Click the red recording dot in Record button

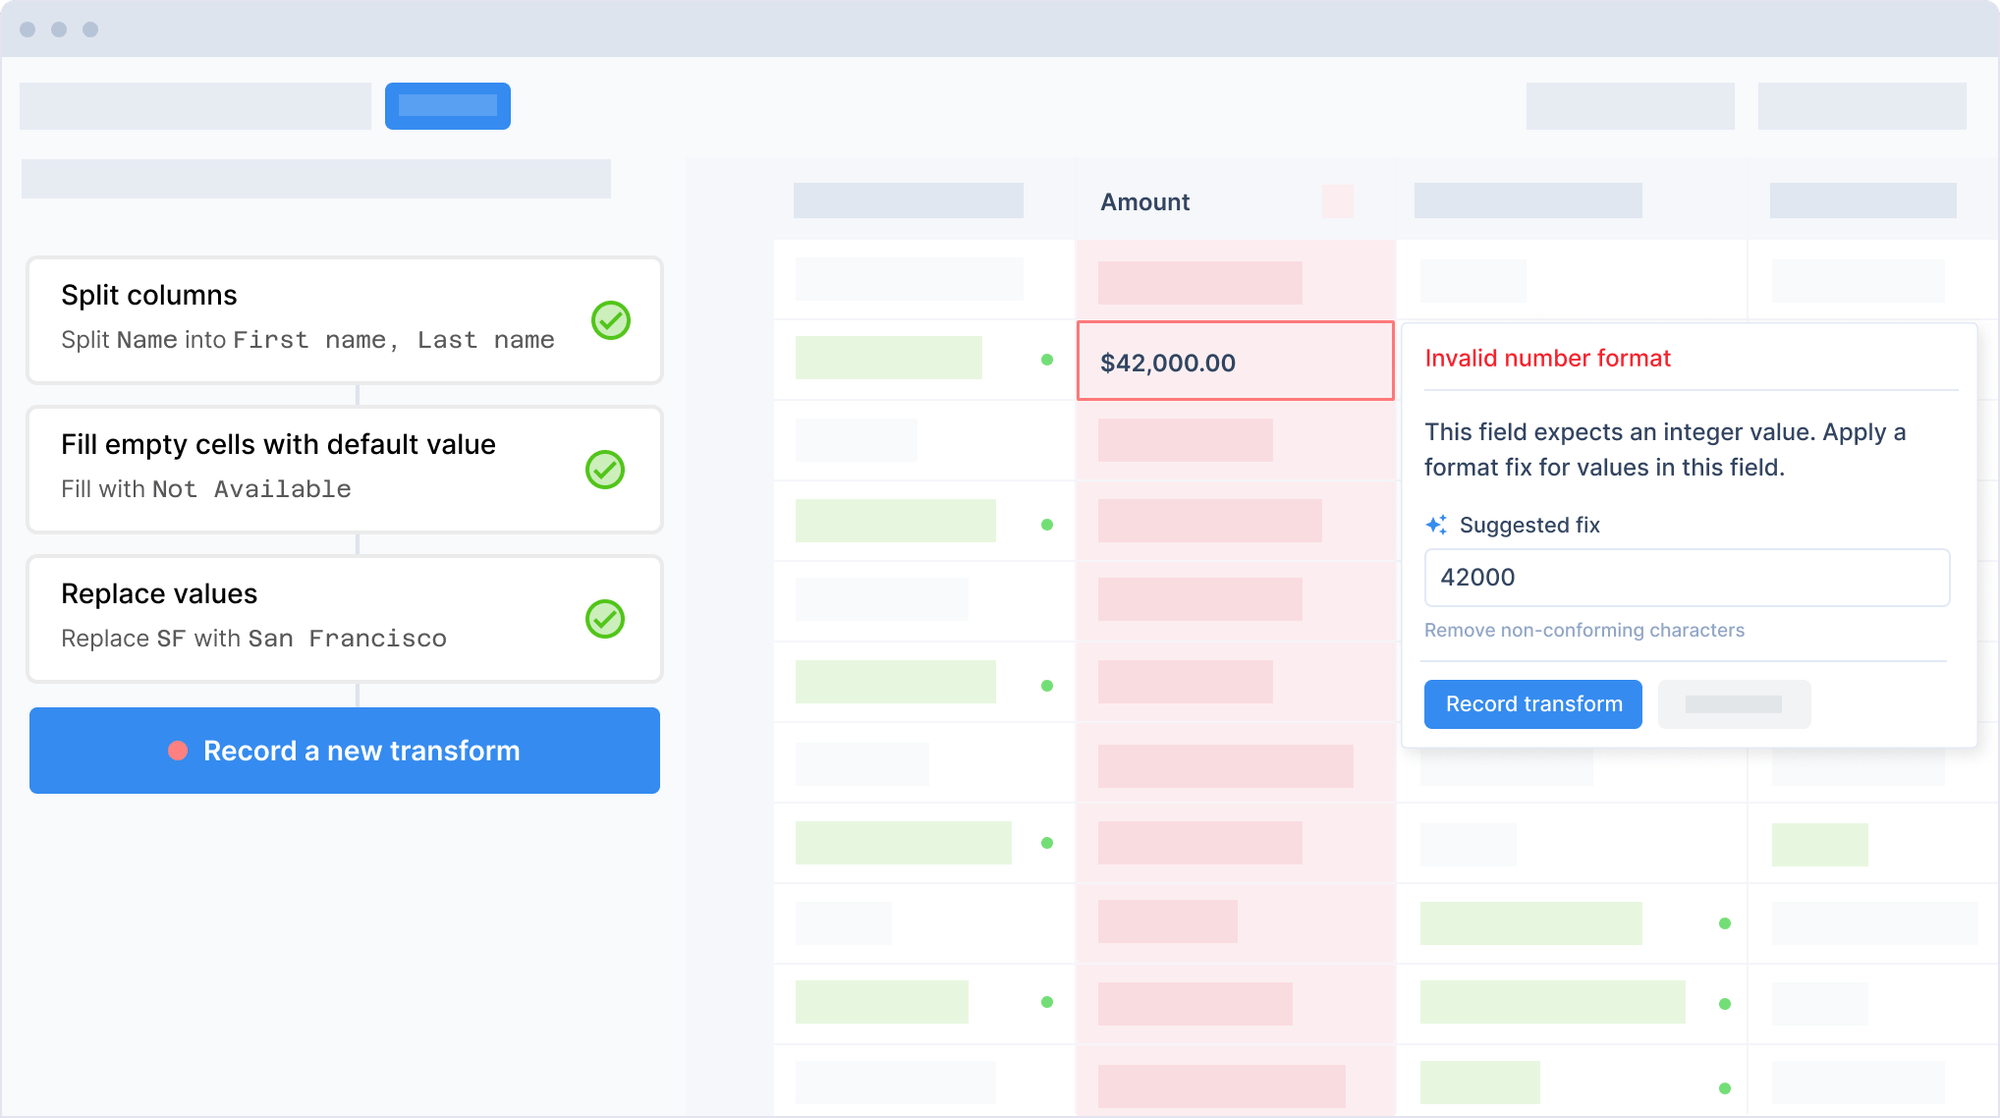178,751
